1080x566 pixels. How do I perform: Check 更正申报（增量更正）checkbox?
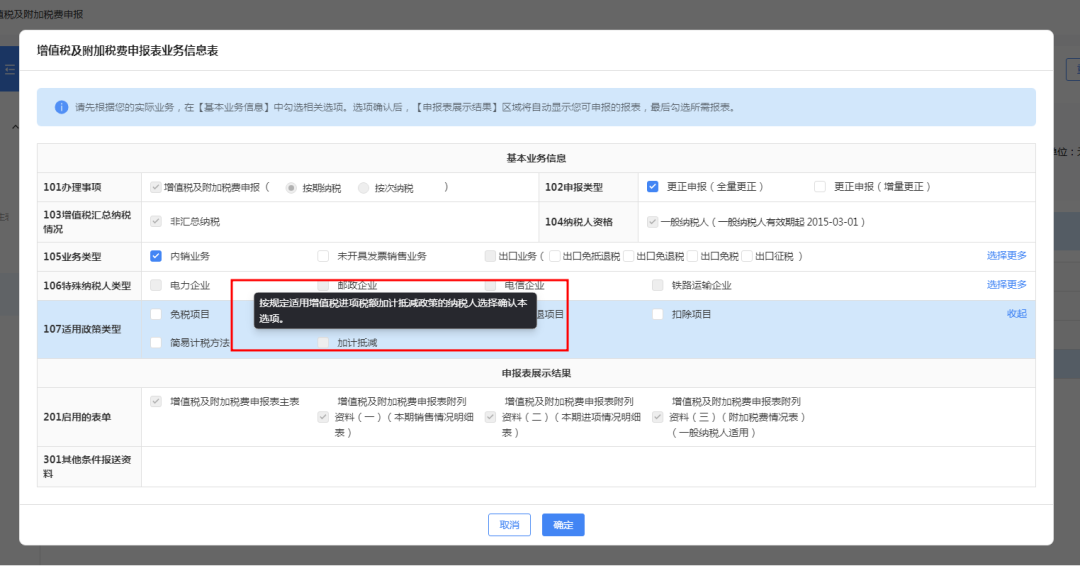pos(820,187)
